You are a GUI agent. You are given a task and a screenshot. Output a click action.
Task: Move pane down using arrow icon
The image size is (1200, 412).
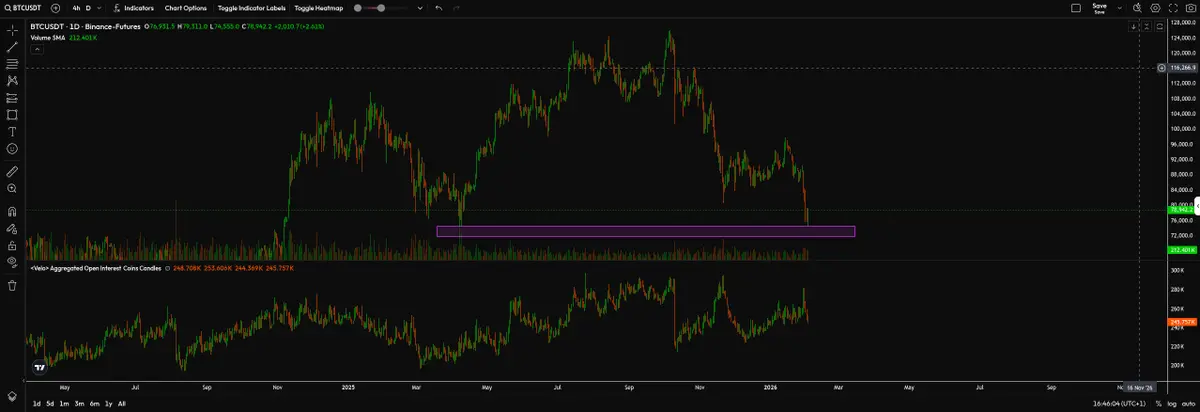tap(1134, 28)
